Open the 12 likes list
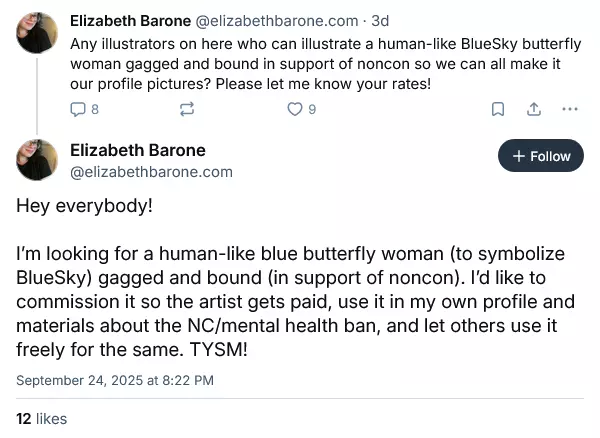This screenshot has height=438, width=600. [41, 419]
